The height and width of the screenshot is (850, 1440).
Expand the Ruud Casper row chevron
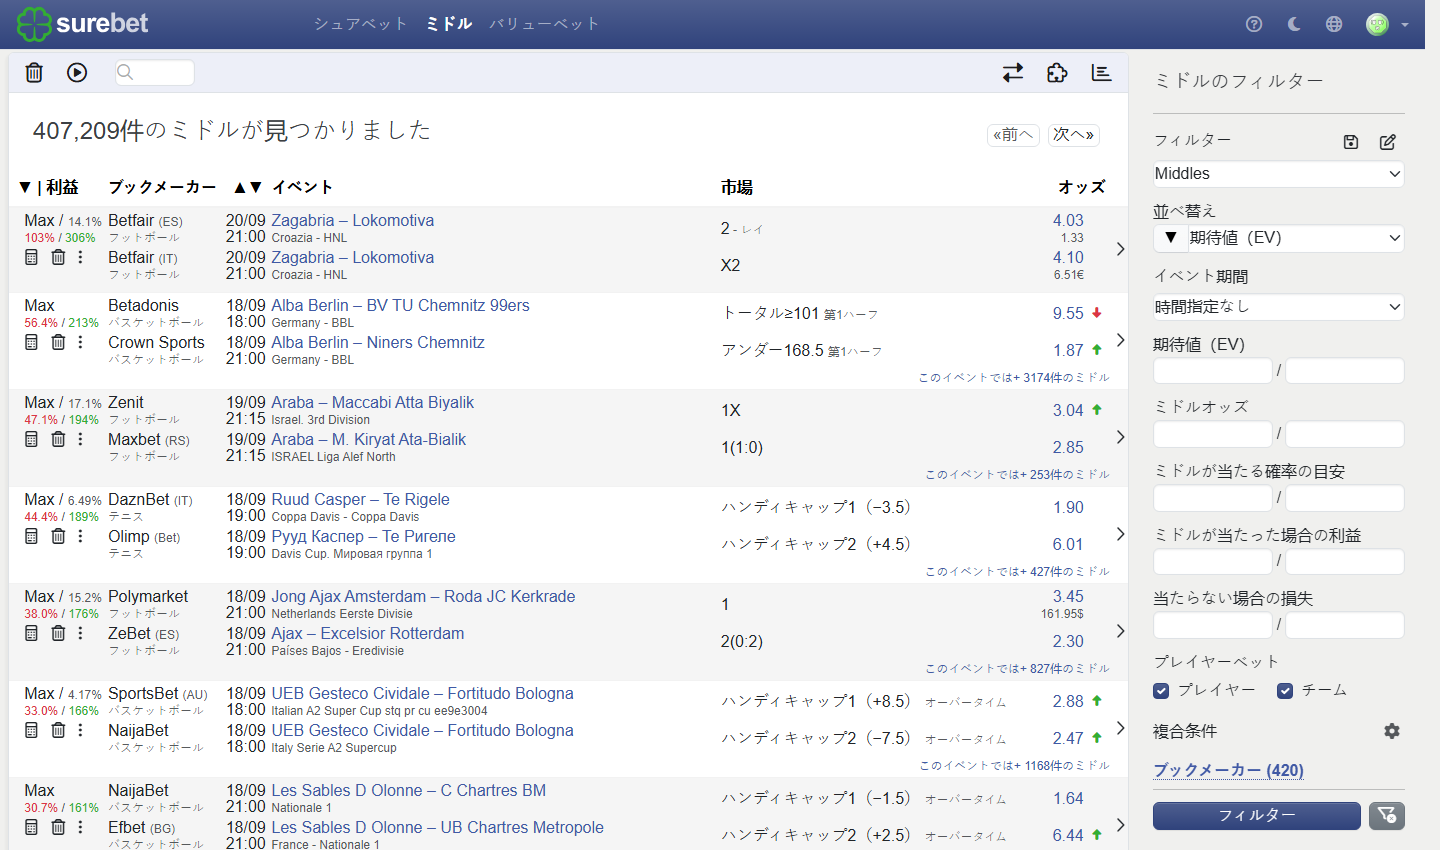(1120, 534)
